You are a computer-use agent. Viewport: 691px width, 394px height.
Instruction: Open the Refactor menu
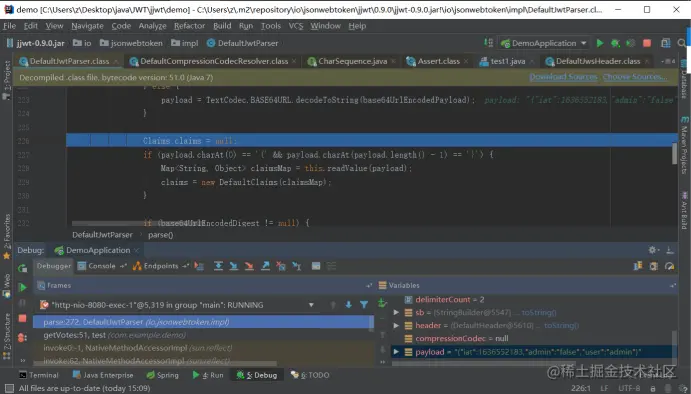pyautogui.click(x=189, y=26)
